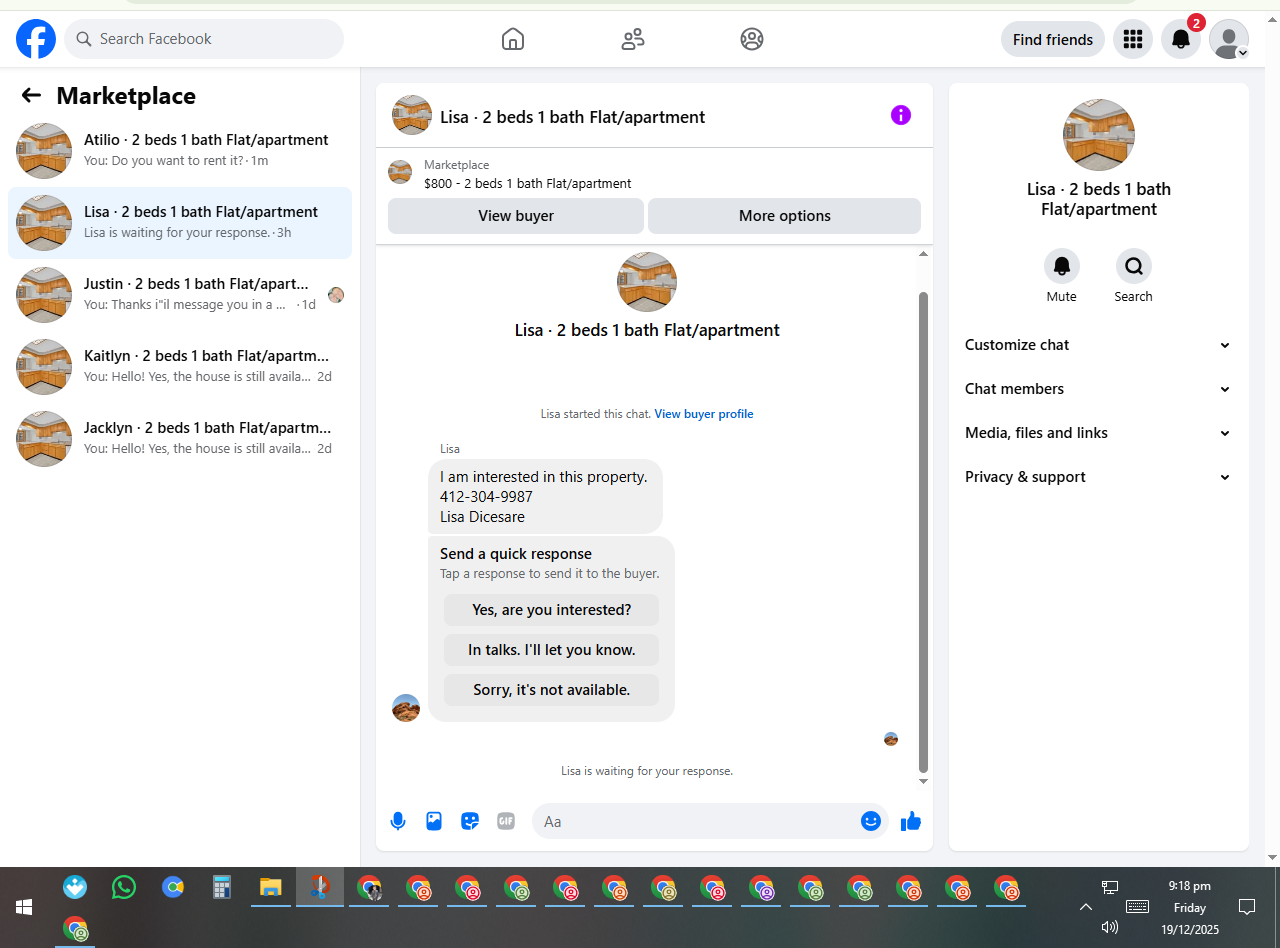Click the listing thumbnail in right panel

[x=1099, y=135]
